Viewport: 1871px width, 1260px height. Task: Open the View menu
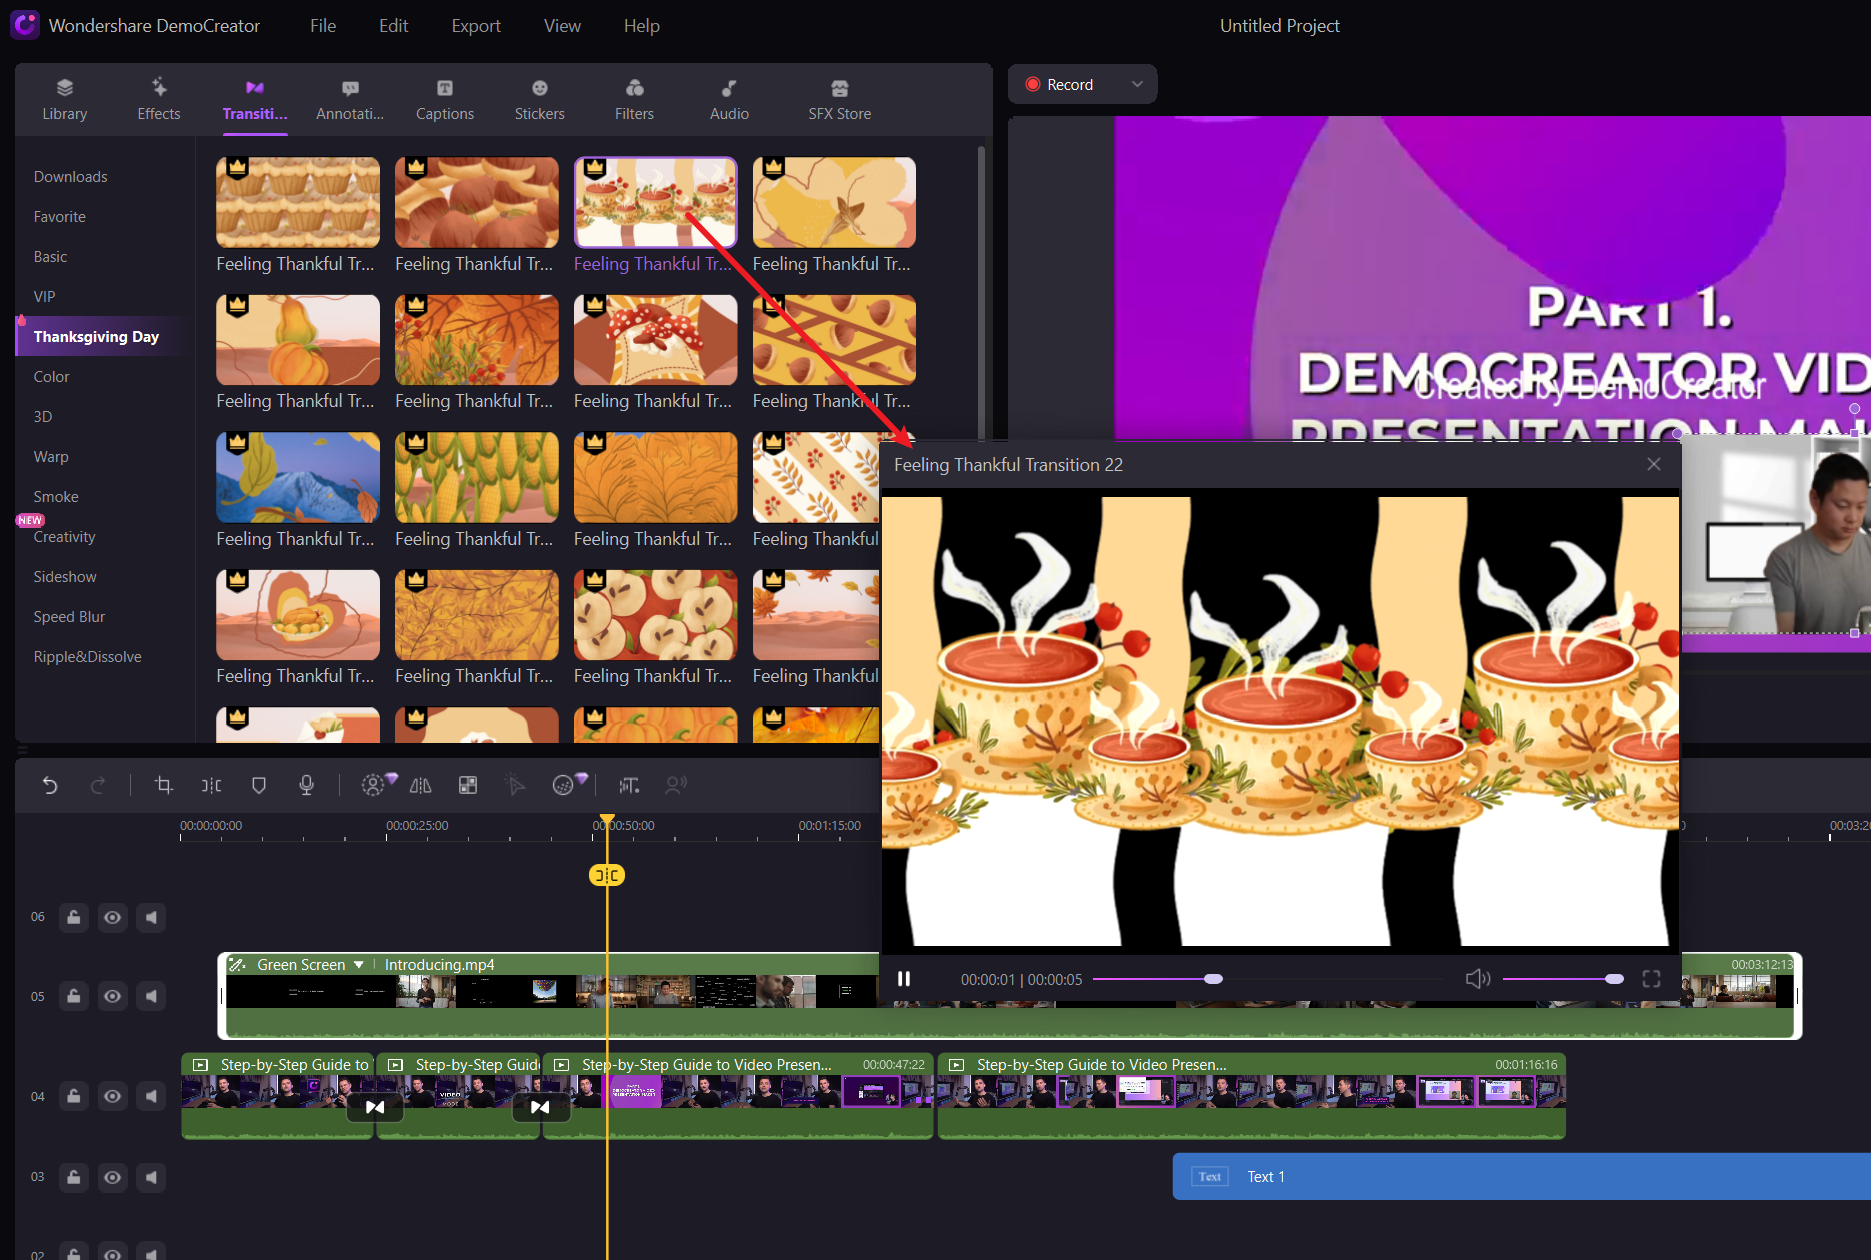click(562, 26)
